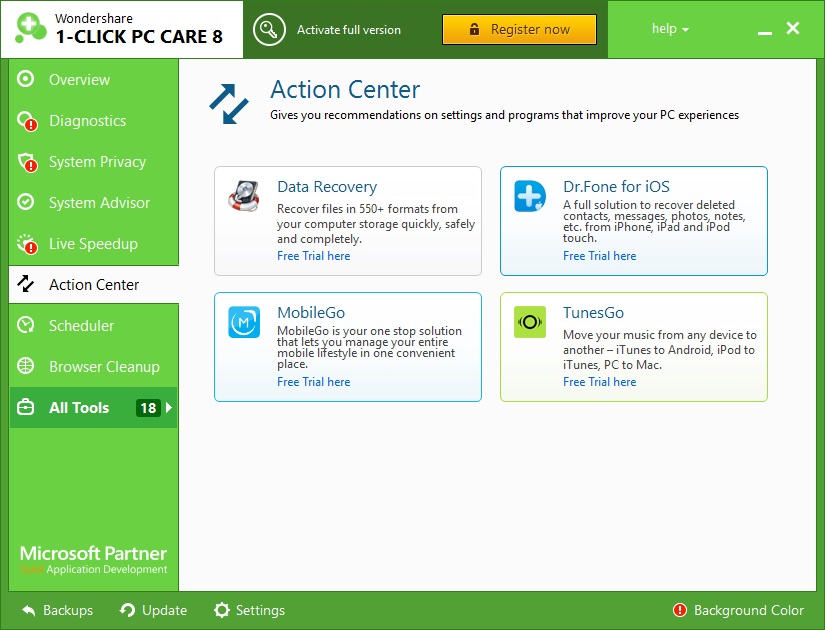Click the Background Color label

tap(749, 610)
